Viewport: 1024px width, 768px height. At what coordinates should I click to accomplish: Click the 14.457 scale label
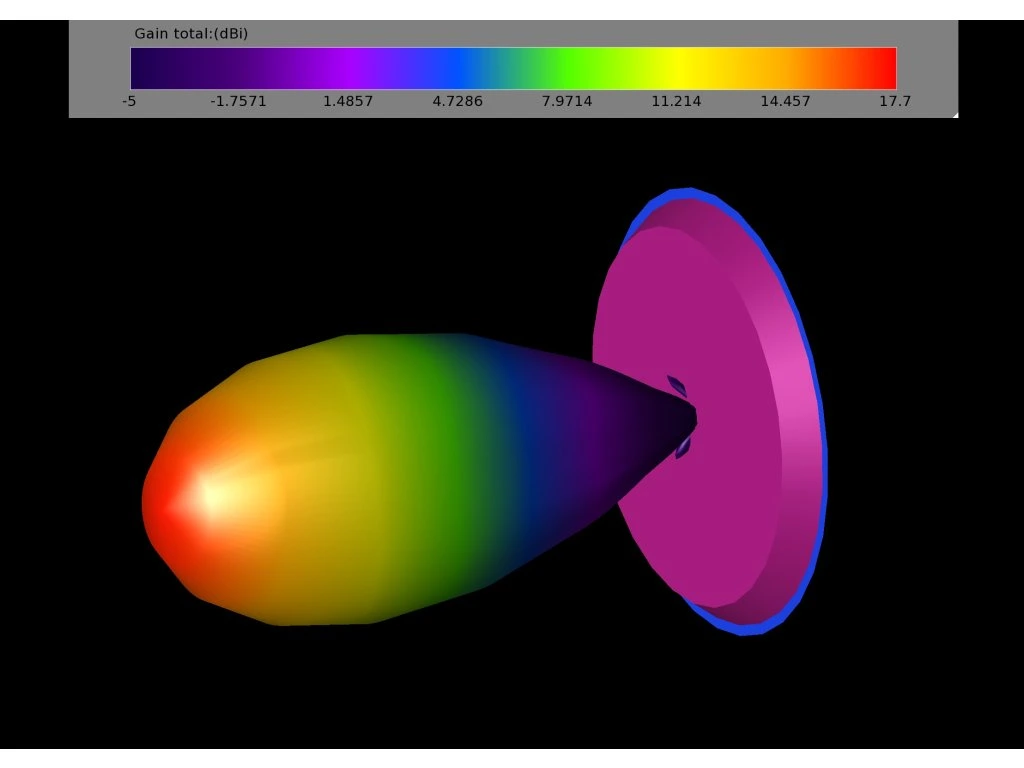click(x=784, y=101)
